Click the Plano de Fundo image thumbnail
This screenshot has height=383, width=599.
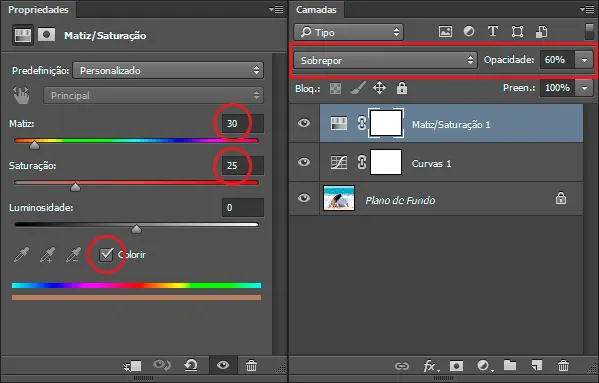coord(339,198)
